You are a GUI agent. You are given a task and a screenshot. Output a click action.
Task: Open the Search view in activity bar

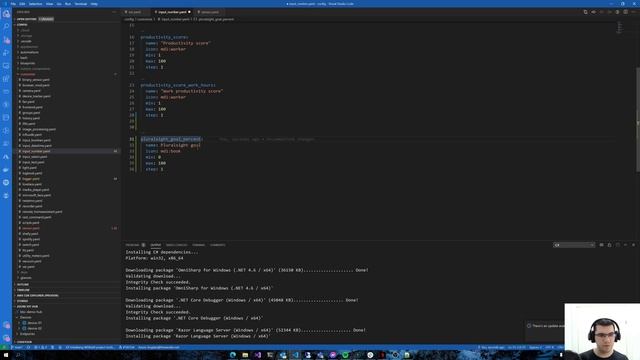(x=6, y=27)
